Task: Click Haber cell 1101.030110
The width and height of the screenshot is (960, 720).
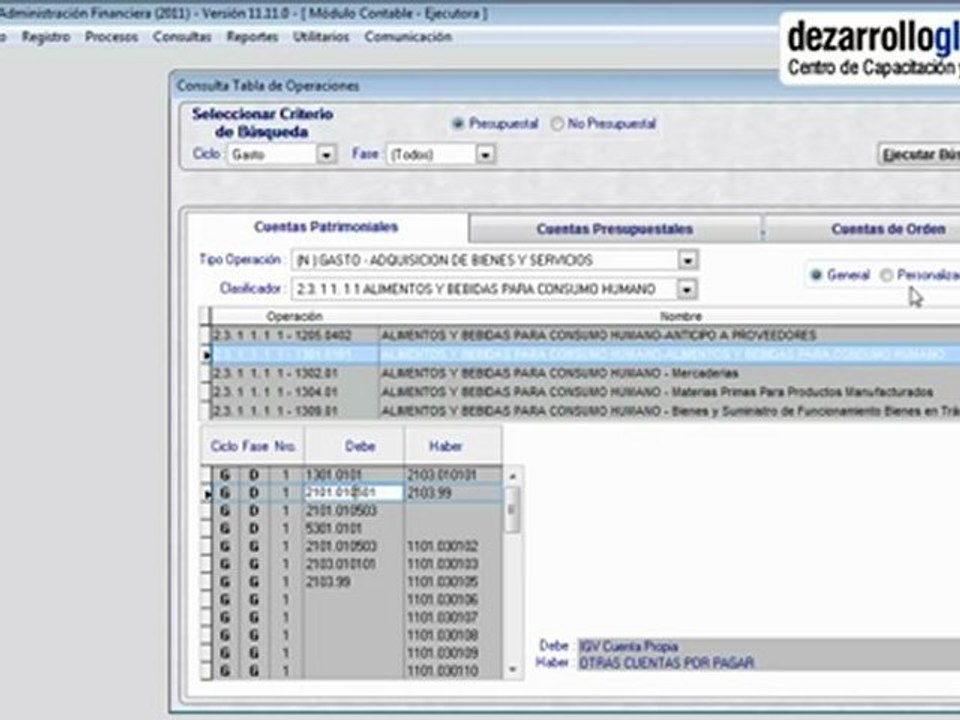Action: (x=453, y=670)
